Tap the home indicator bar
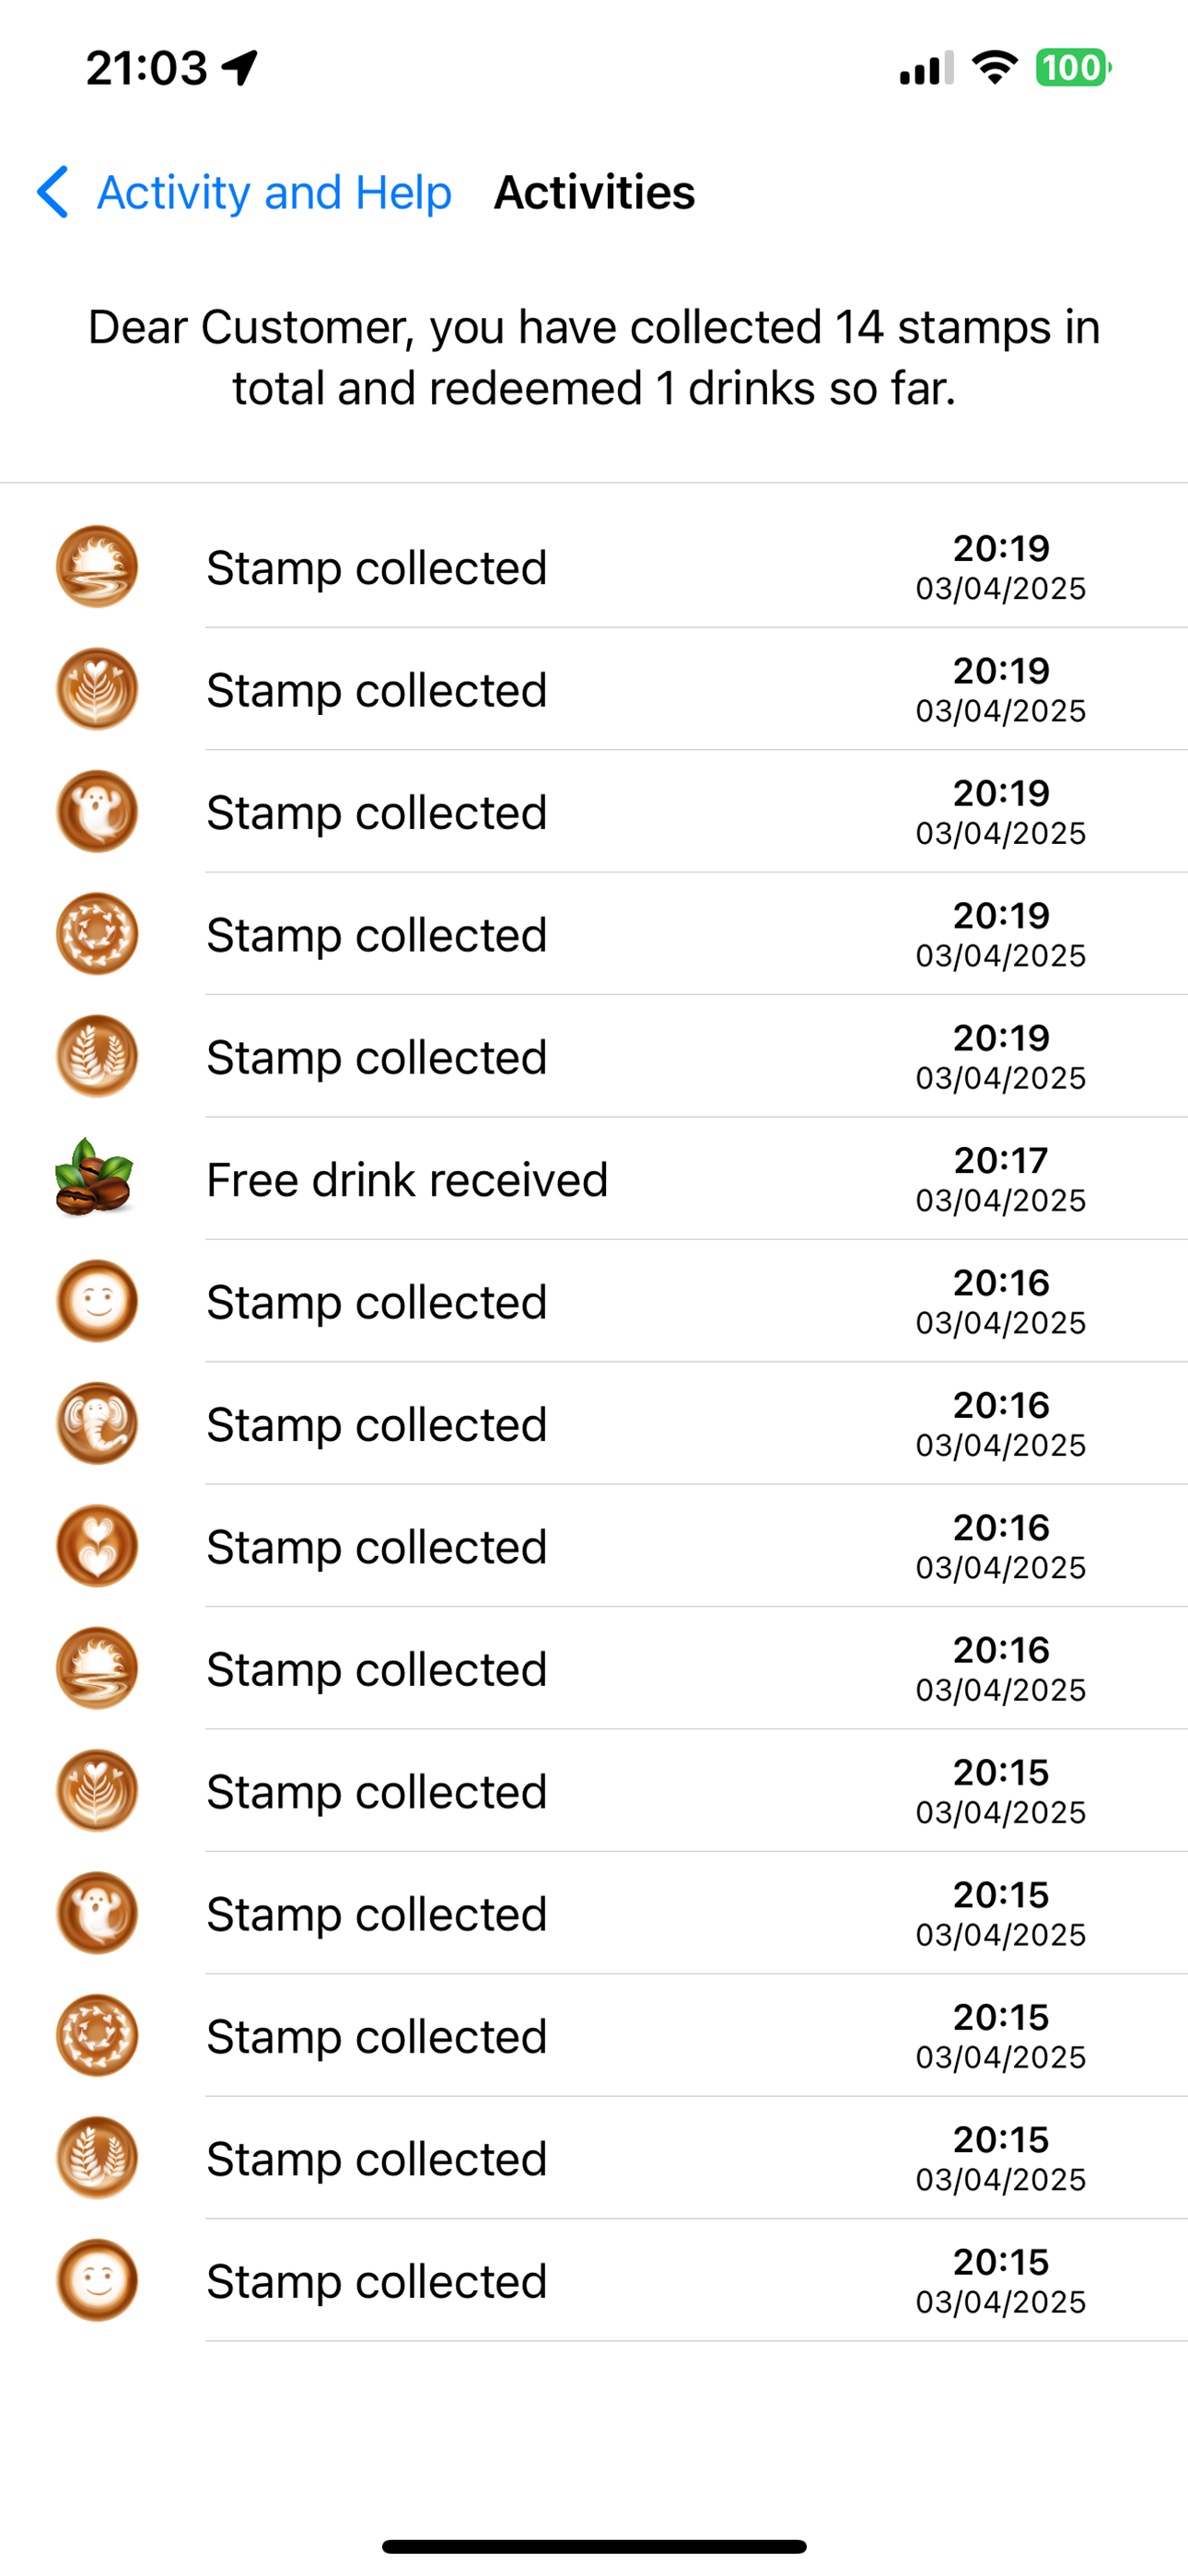 (594, 2546)
